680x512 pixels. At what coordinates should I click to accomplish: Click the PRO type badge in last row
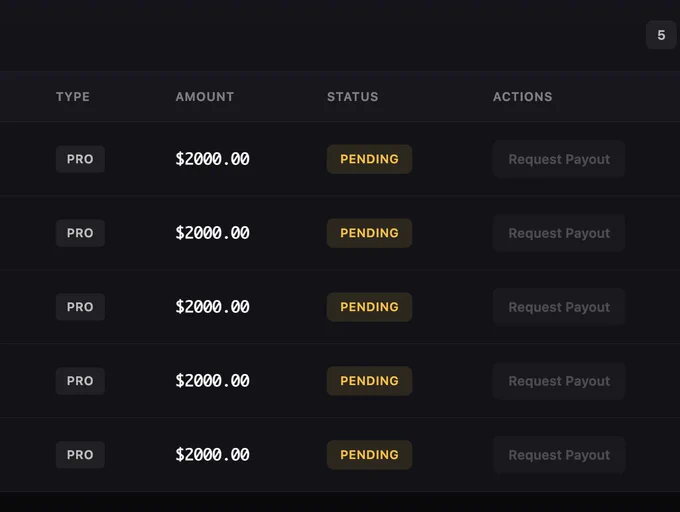[x=80, y=455]
